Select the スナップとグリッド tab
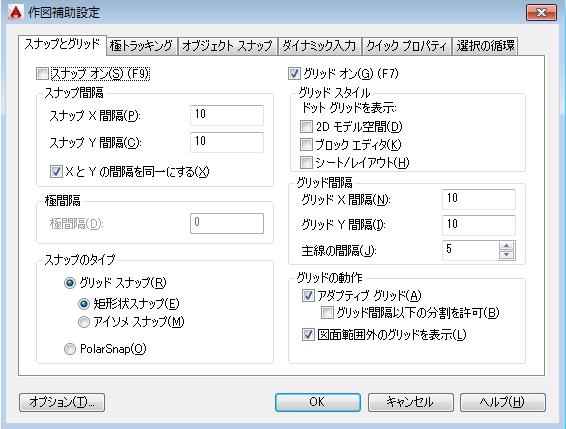 pos(62,44)
